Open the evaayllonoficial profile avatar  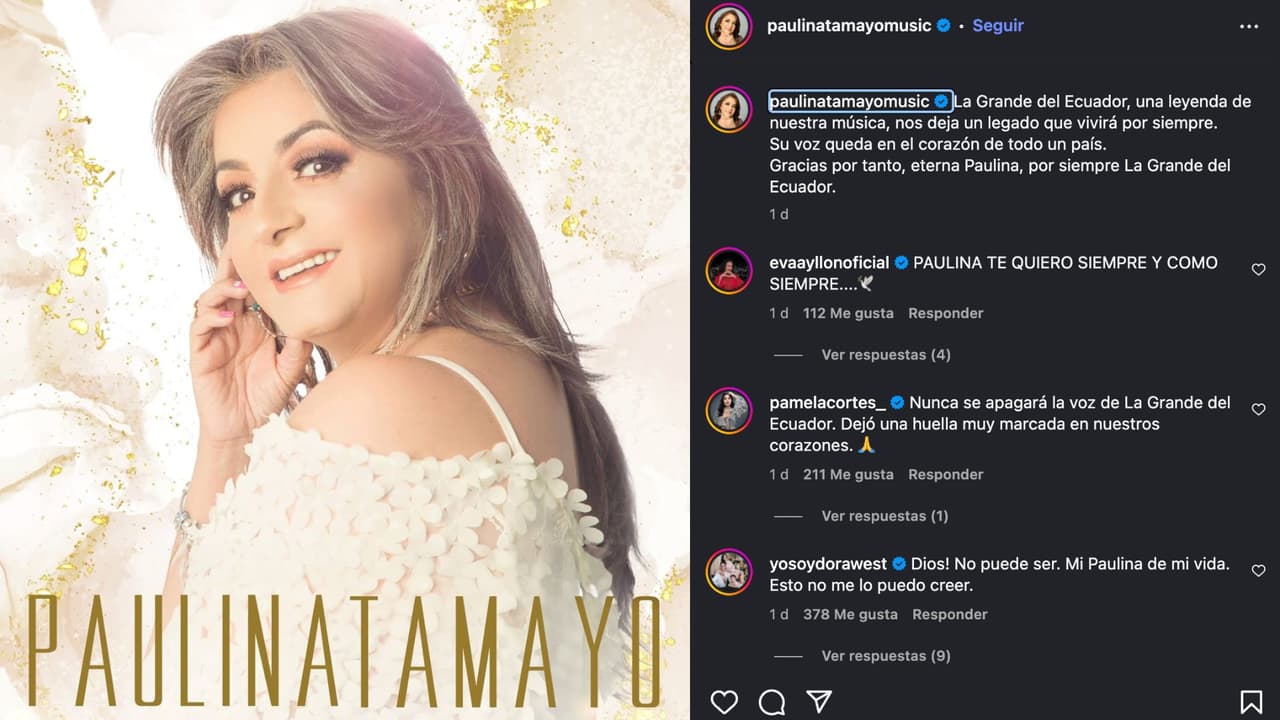(728, 270)
